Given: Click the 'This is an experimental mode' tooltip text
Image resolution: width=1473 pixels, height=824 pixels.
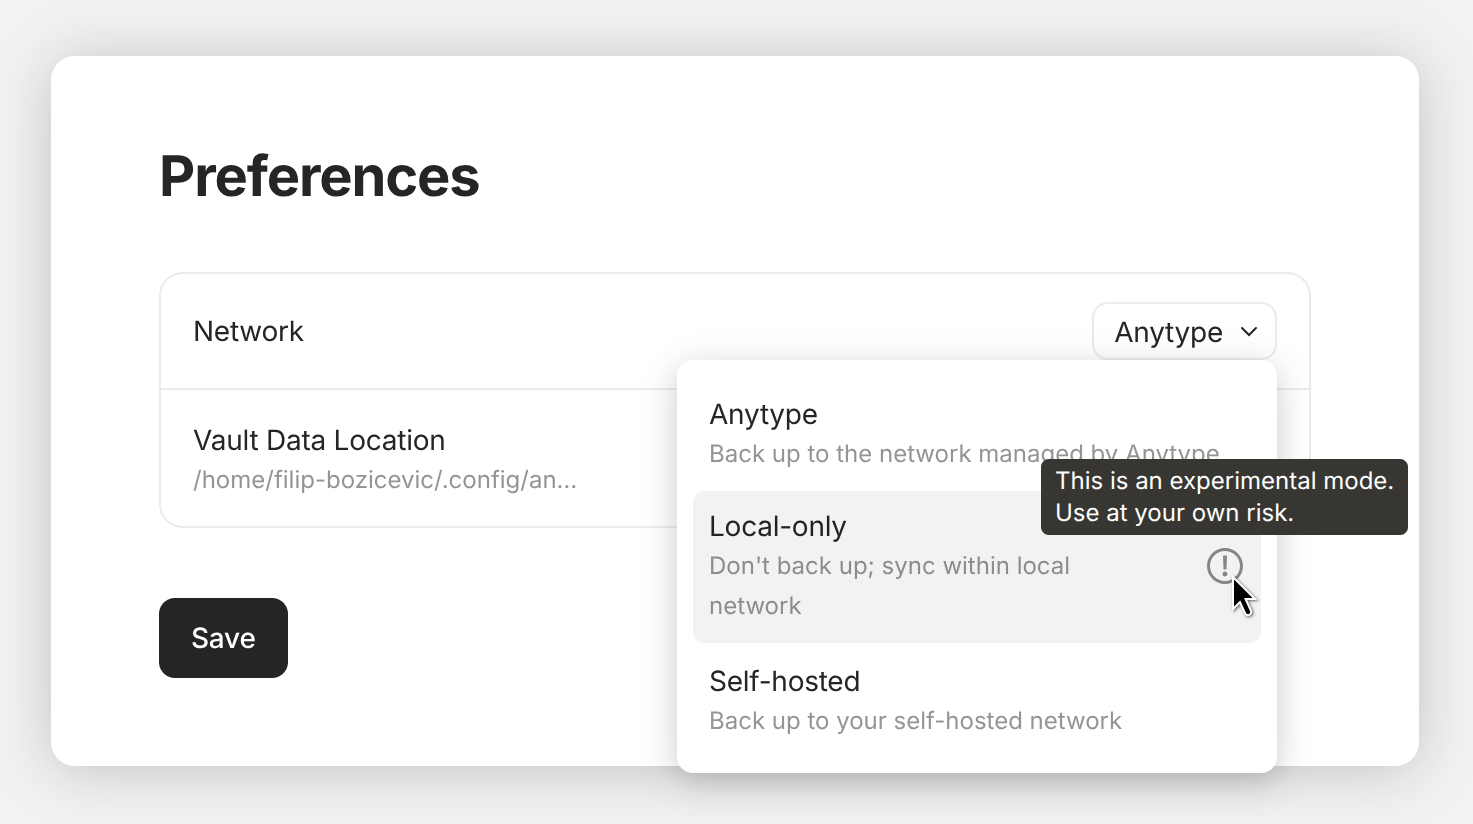Looking at the screenshot, I should pos(1224,481).
